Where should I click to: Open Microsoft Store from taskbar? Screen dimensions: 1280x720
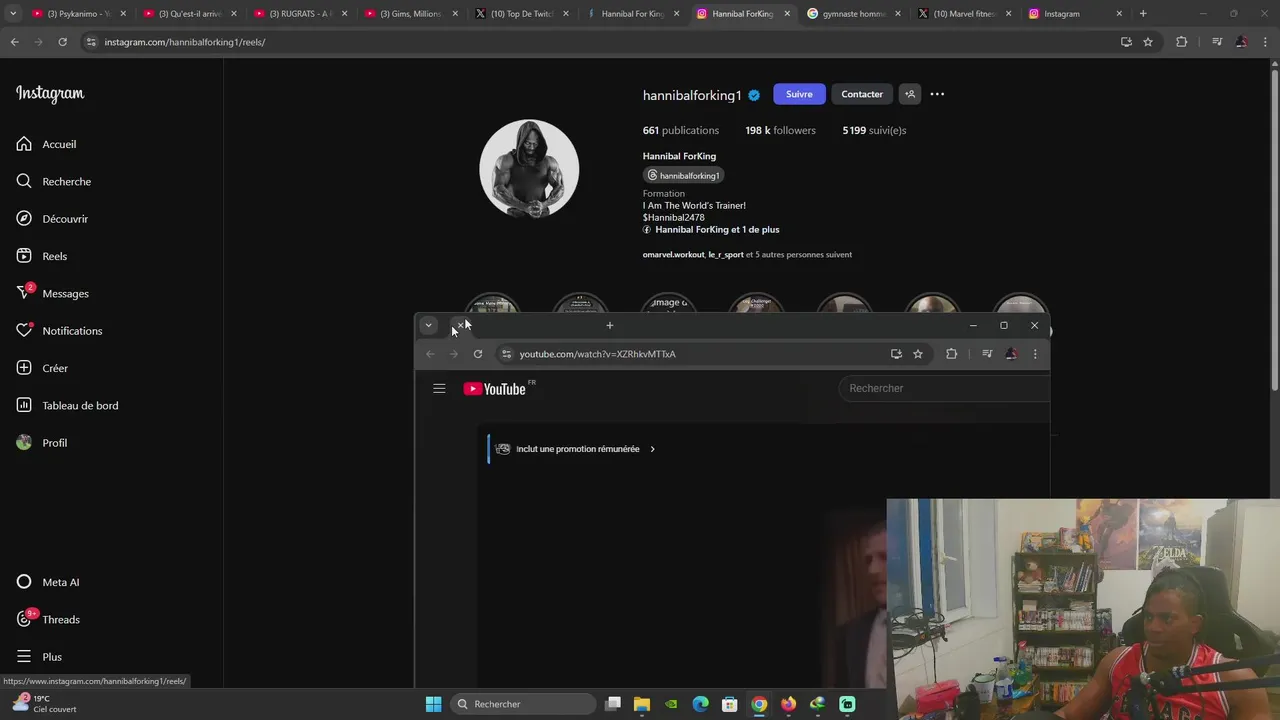point(730,704)
